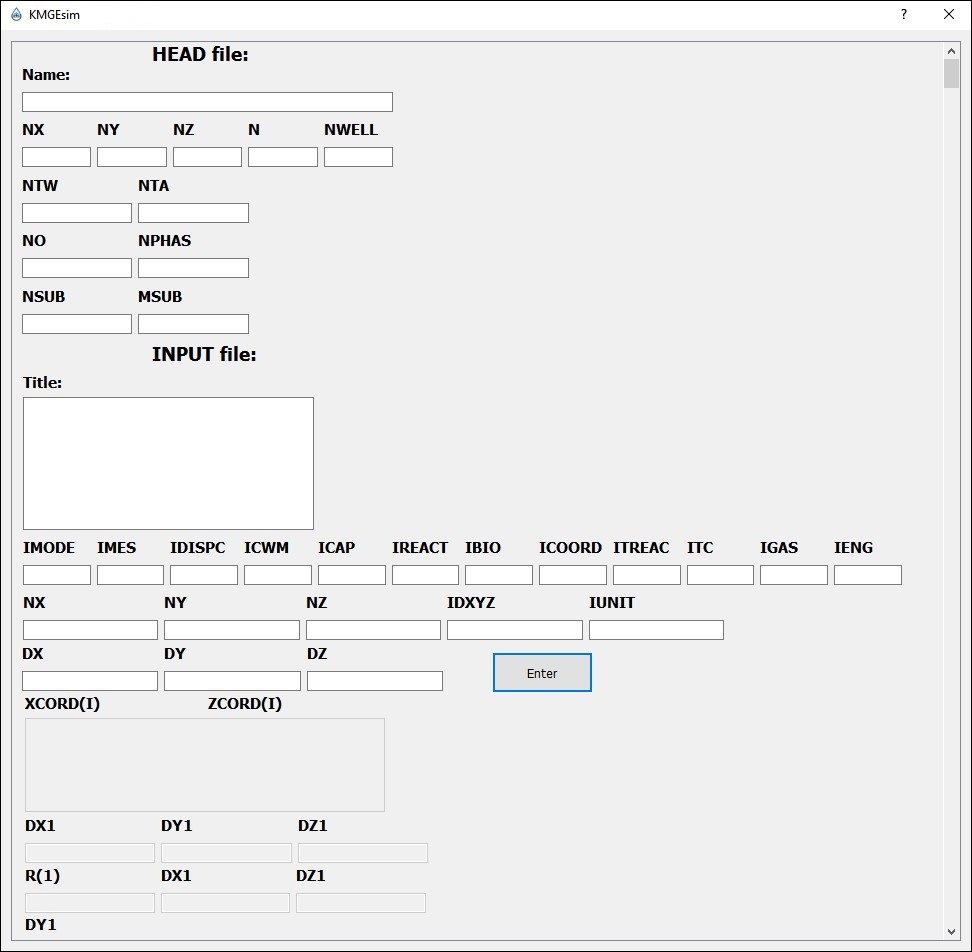
Task: Select the IBIO text field
Action: click(x=499, y=575)
